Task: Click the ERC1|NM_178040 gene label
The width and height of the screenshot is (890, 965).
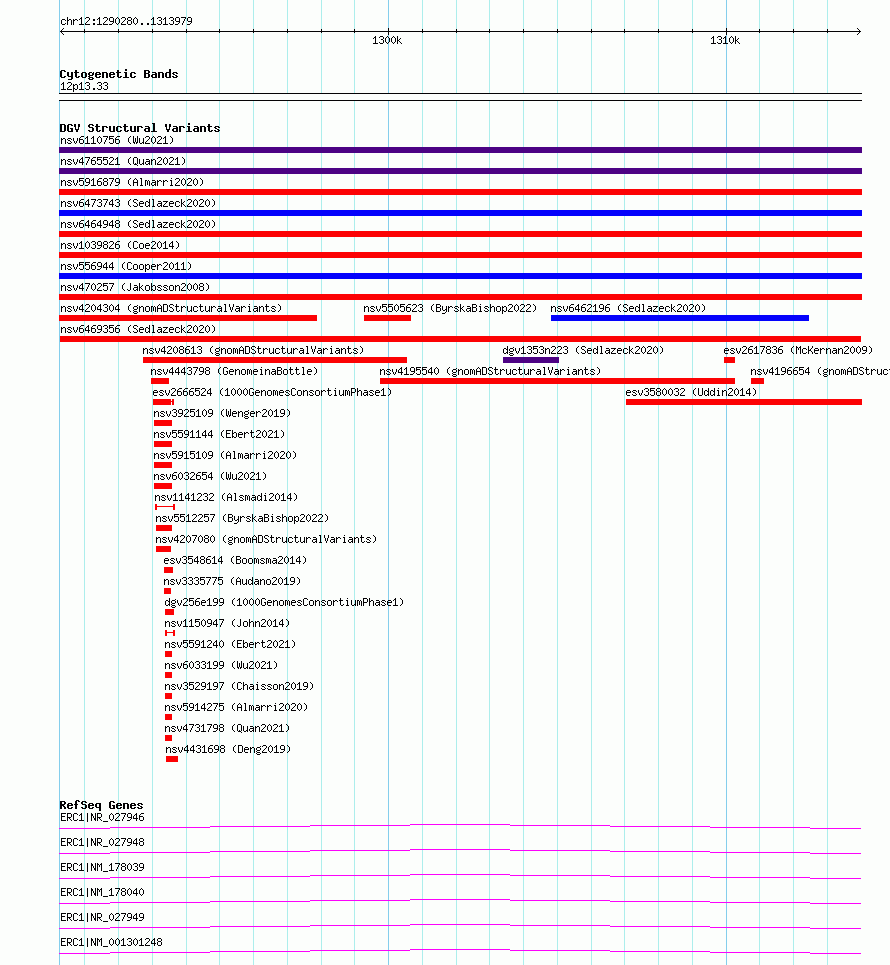Action: [x=102, y=892]
